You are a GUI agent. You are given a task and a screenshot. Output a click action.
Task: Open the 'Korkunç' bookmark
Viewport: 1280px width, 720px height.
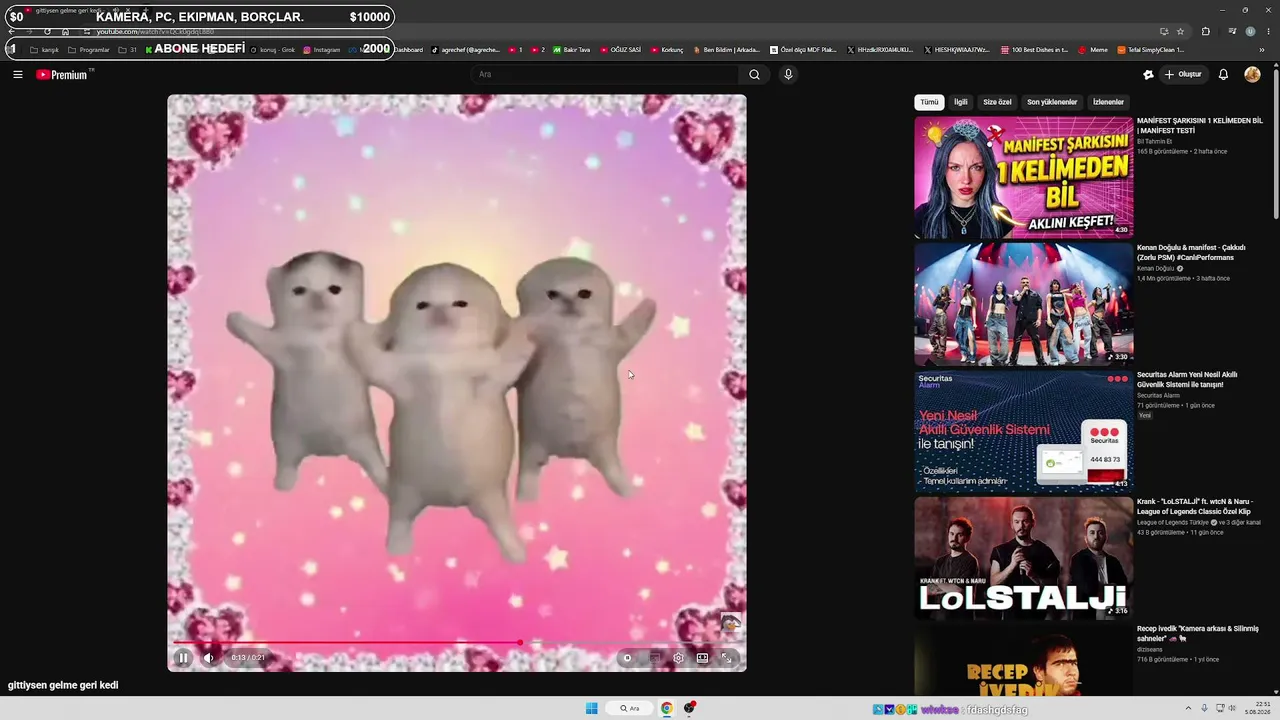click(667, 49)
